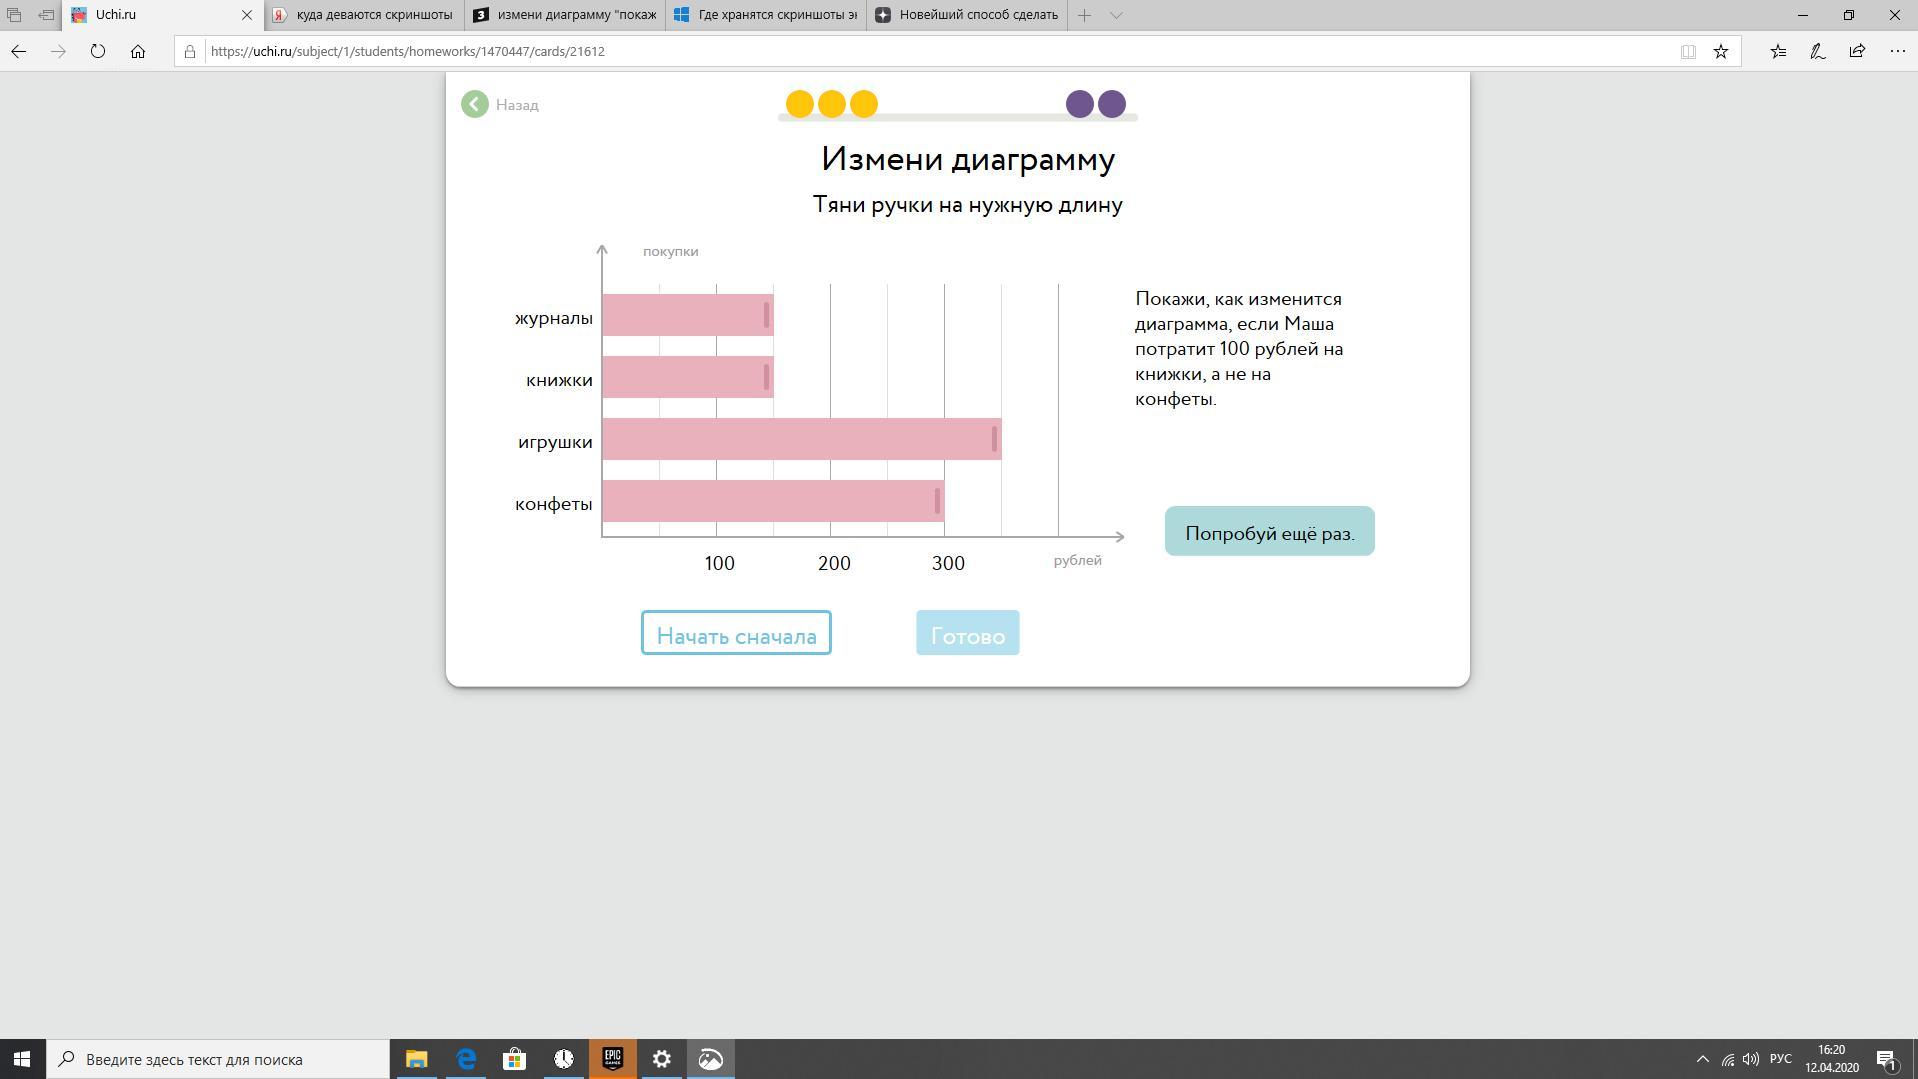Click the 'set these tabs aside' icon
This screenshot has width=1918, height=1079.
(46, 15)
